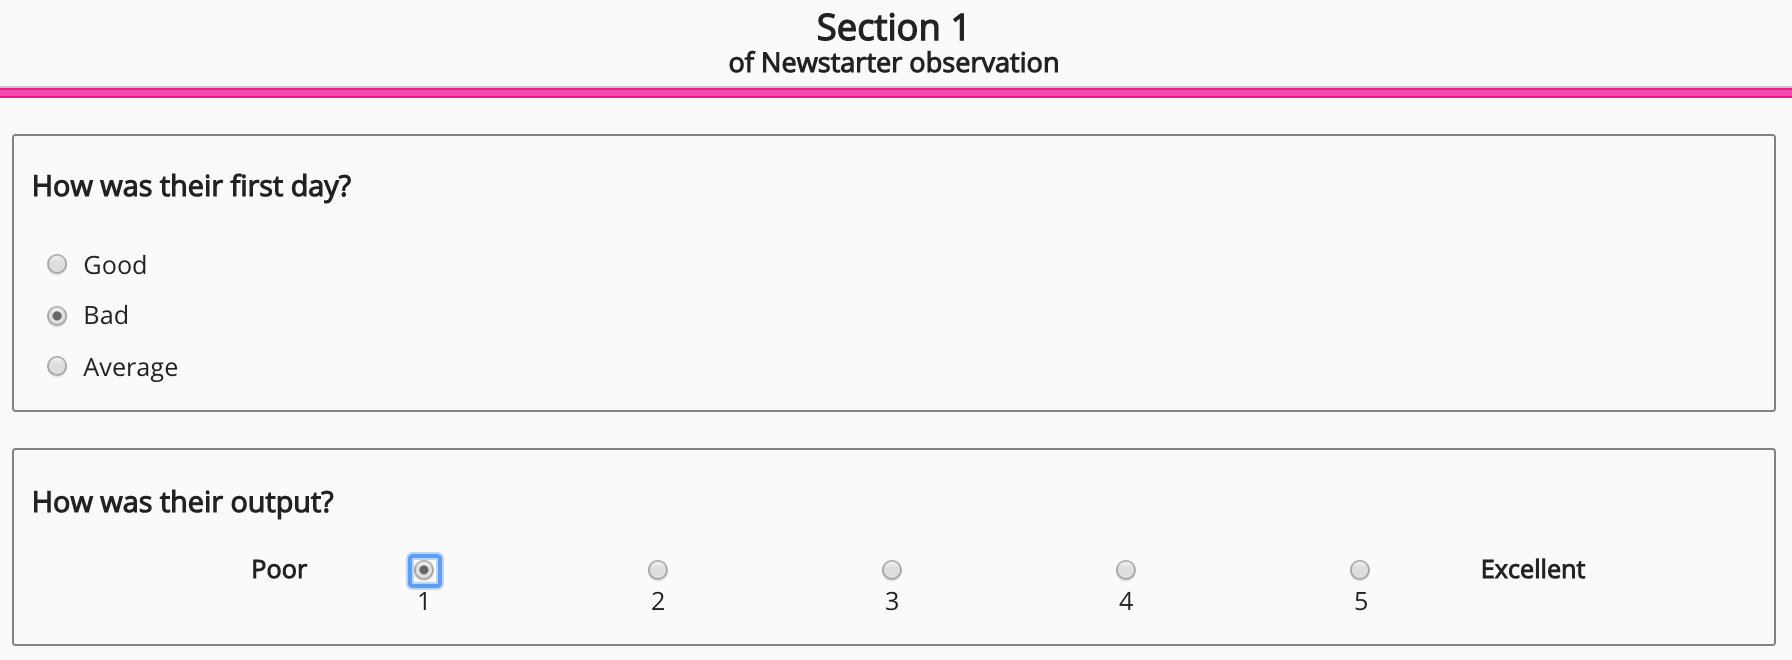Click the Excellent scale label

tap(1533, 570)
